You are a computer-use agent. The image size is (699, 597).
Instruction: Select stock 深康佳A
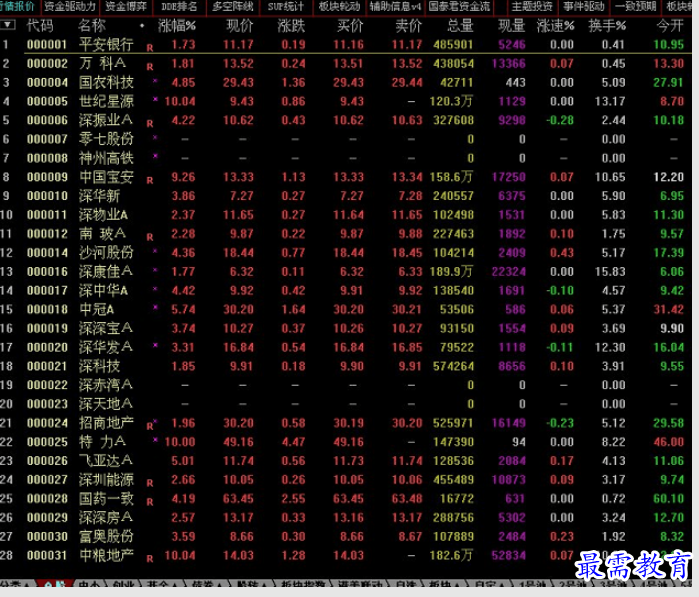coord(106,272)
